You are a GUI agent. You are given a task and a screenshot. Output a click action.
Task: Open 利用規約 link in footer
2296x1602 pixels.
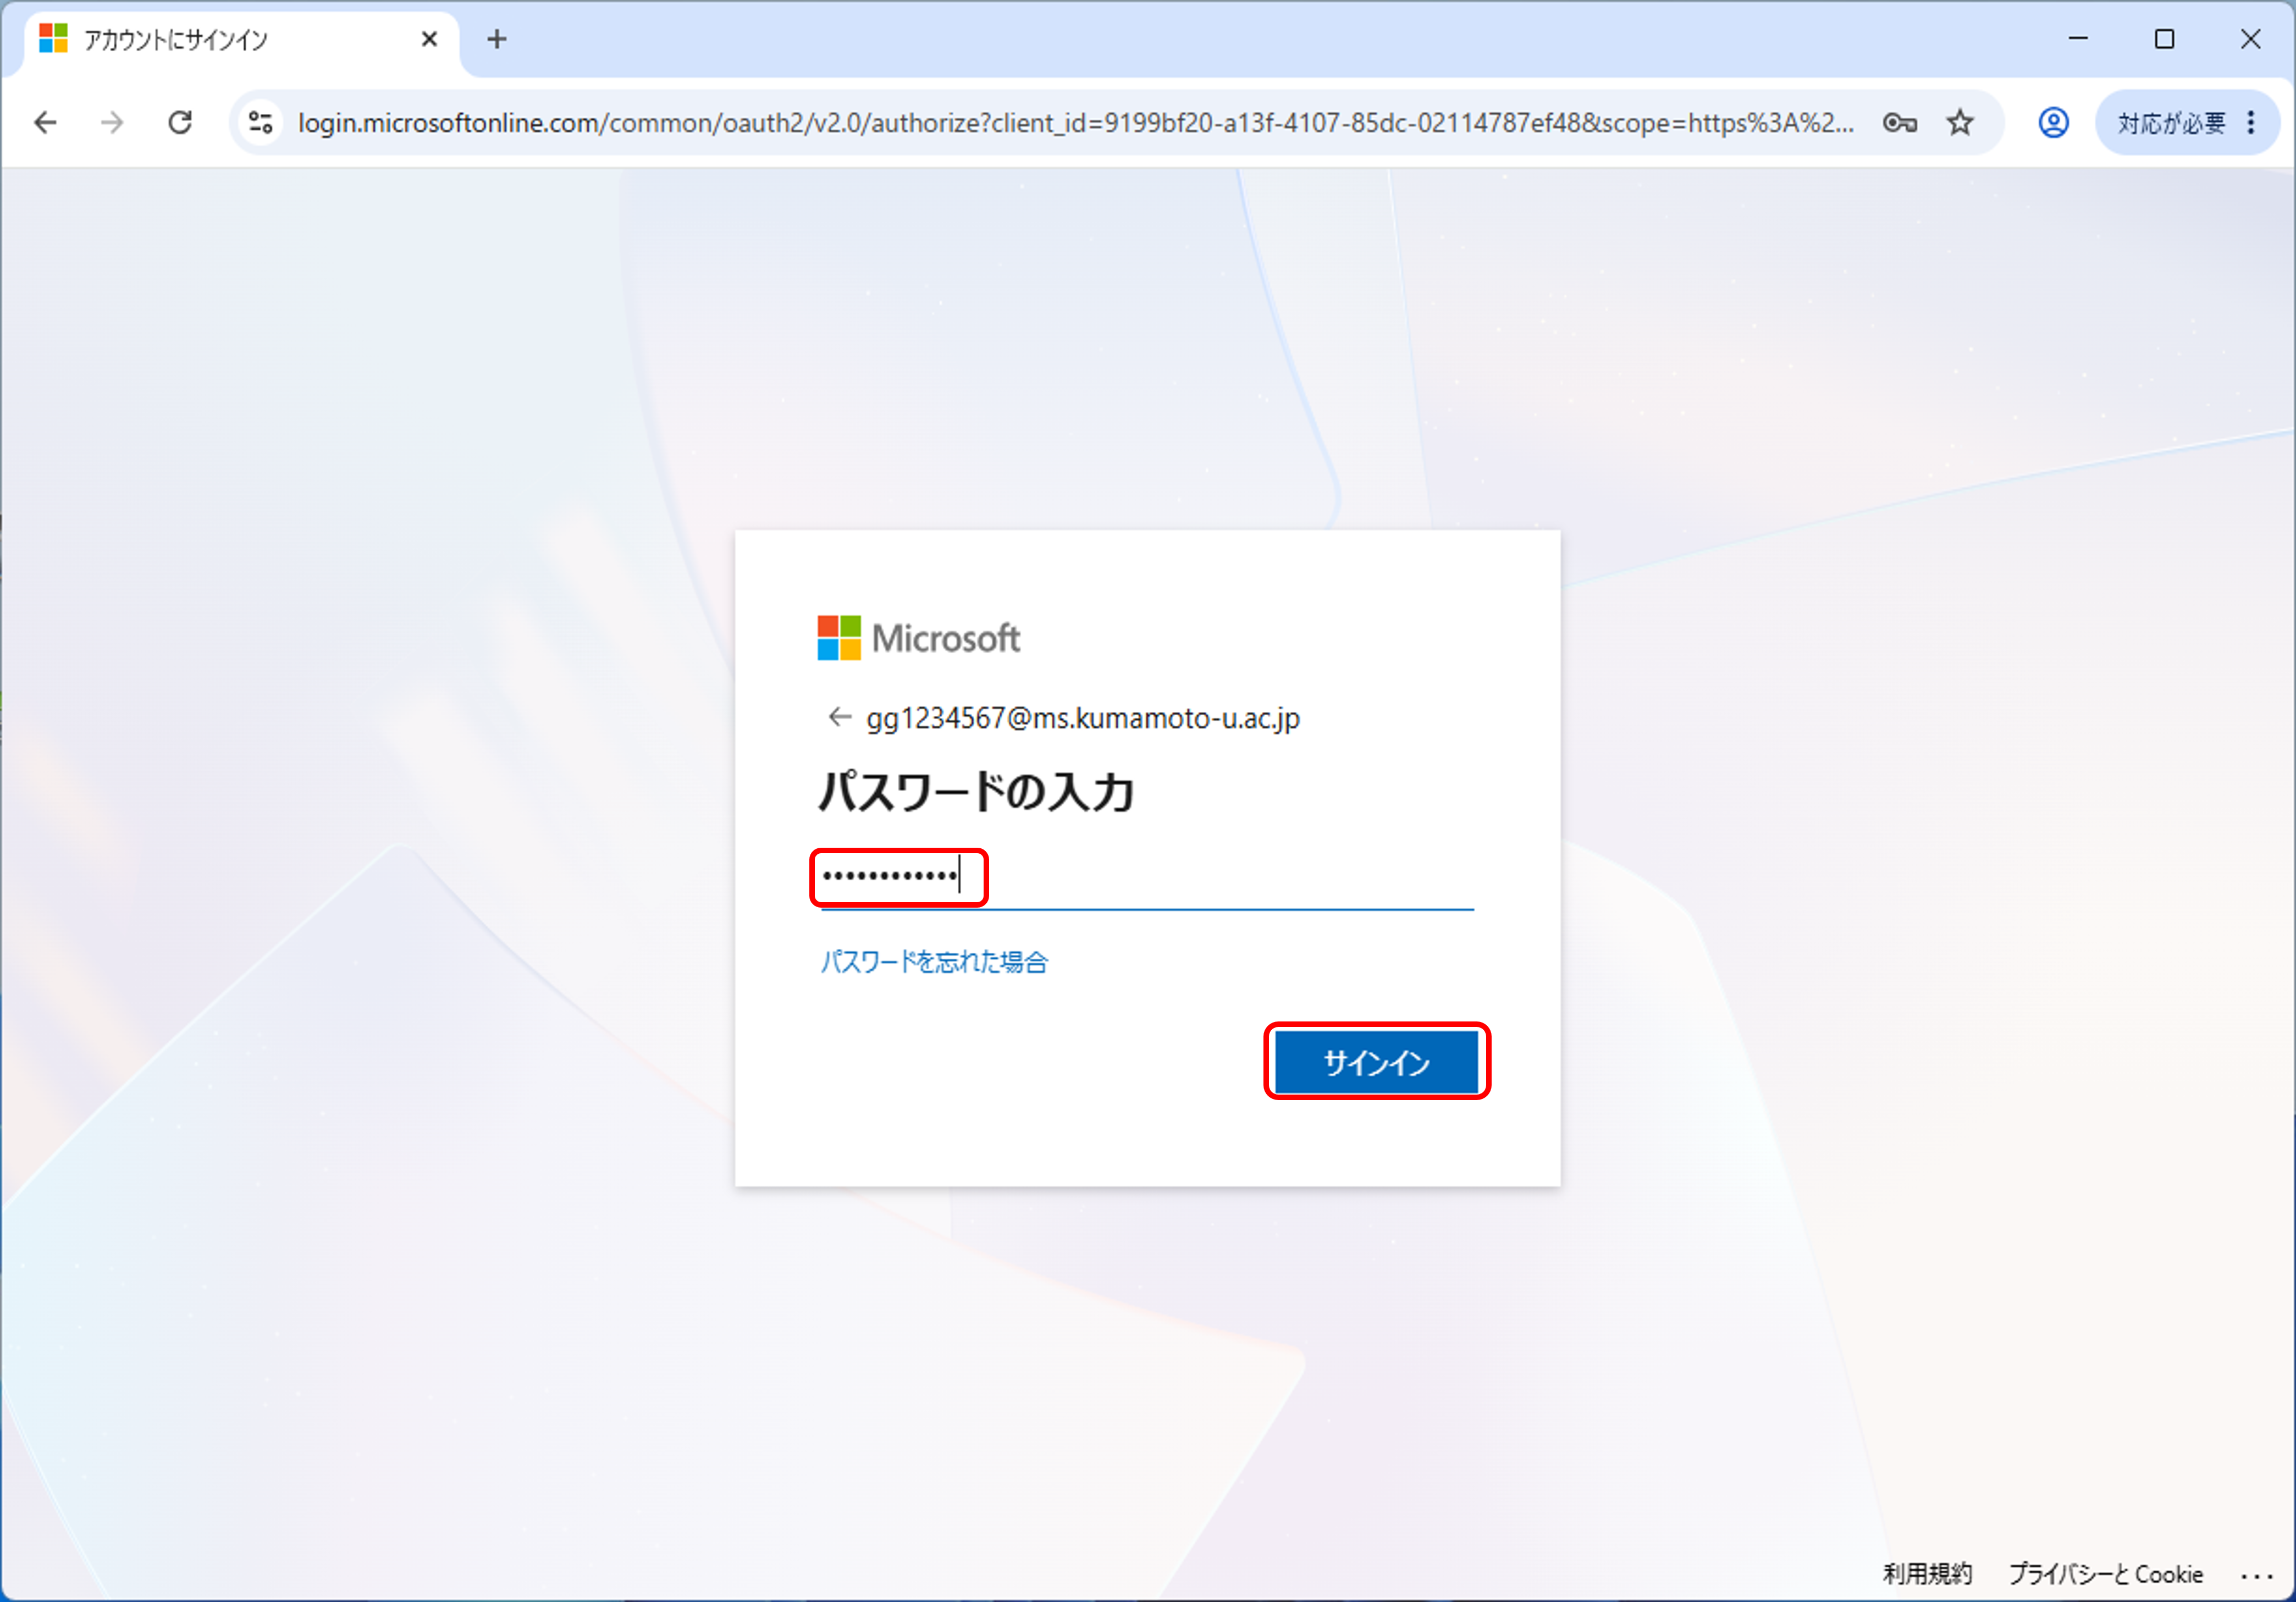click(1927, 1574)
